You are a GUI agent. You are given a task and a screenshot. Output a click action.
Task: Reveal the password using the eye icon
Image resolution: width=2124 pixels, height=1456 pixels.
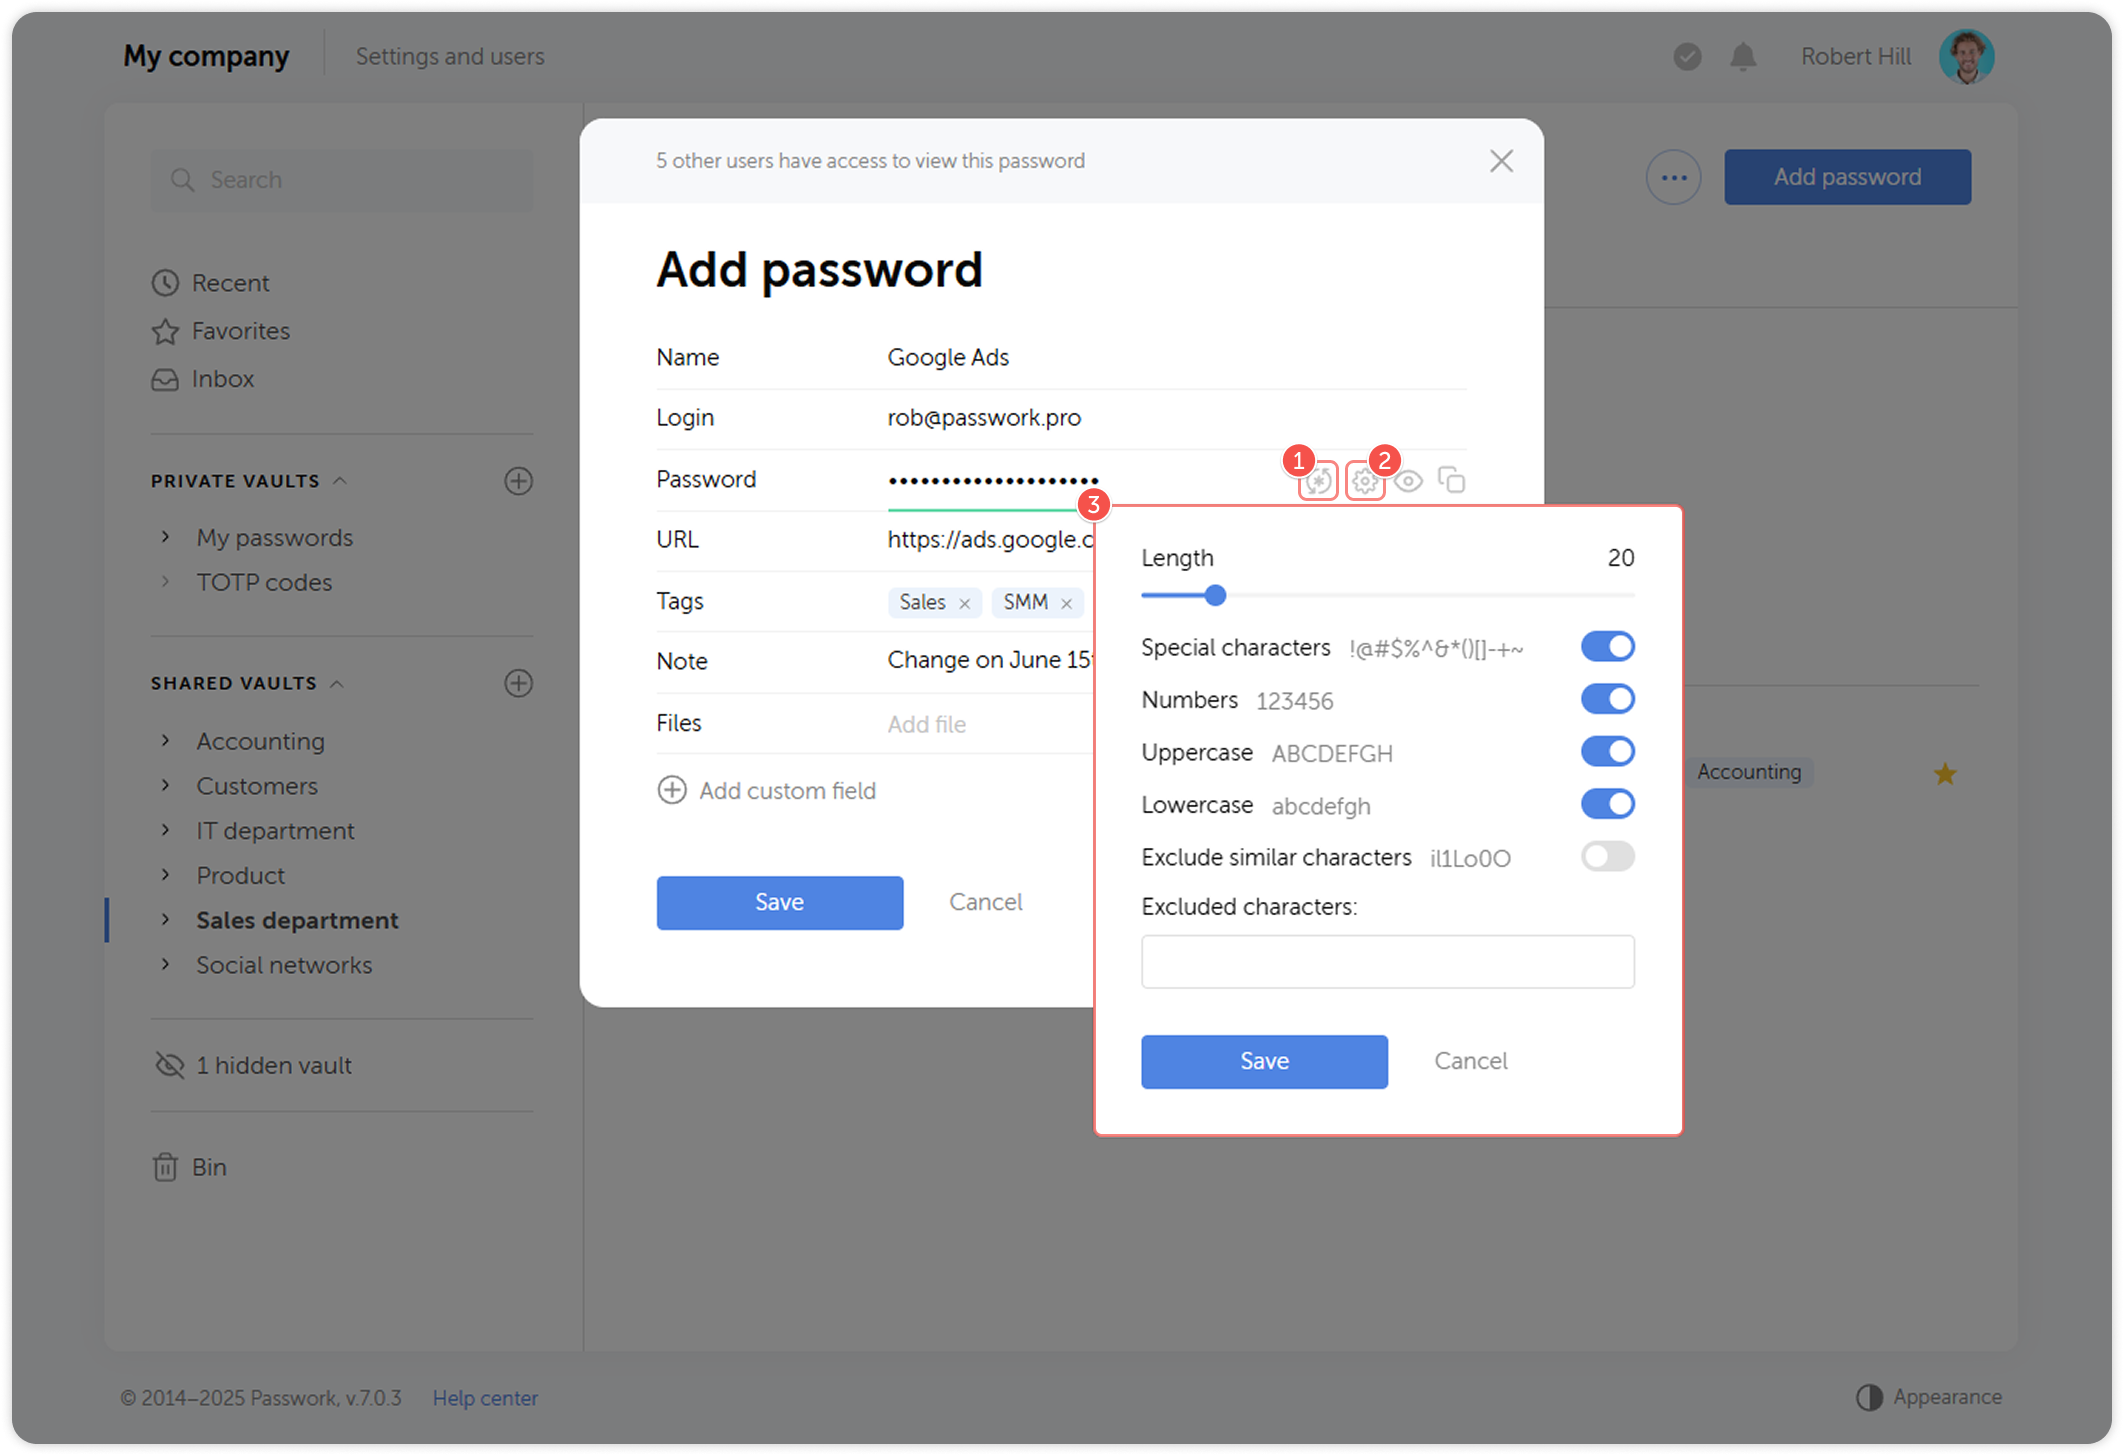click(1410, 480)
